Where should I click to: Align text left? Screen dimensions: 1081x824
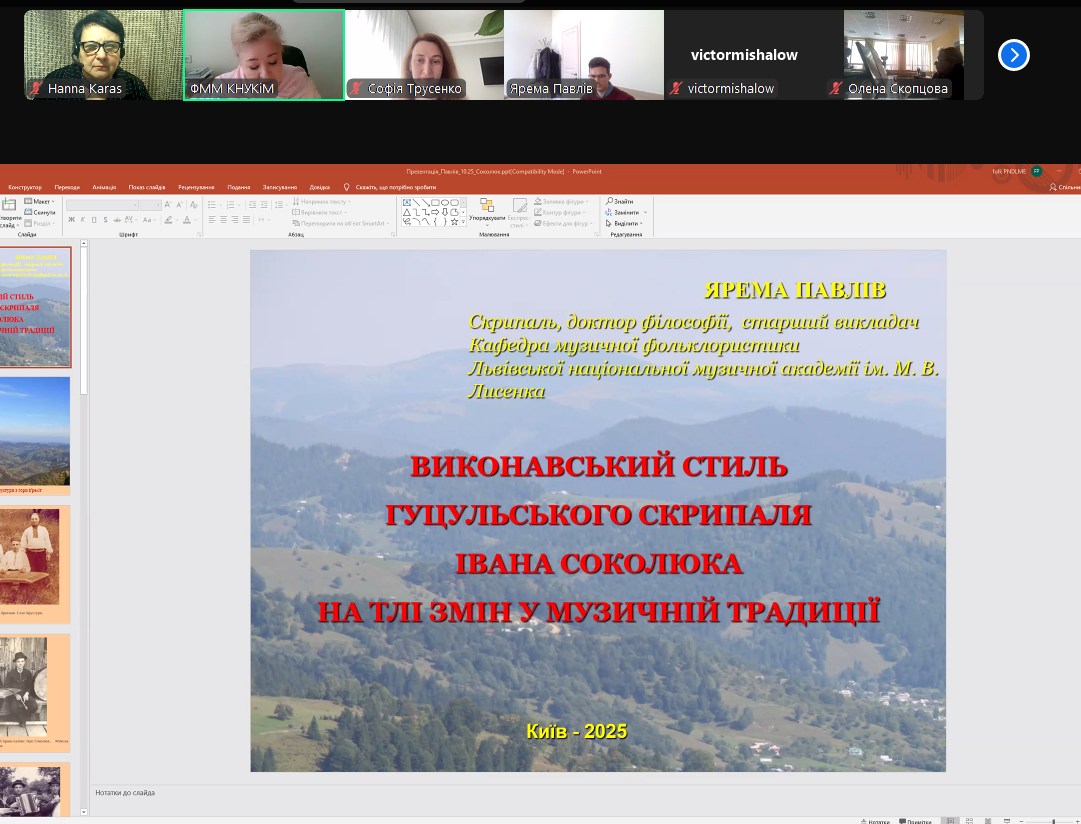point(212,220)
